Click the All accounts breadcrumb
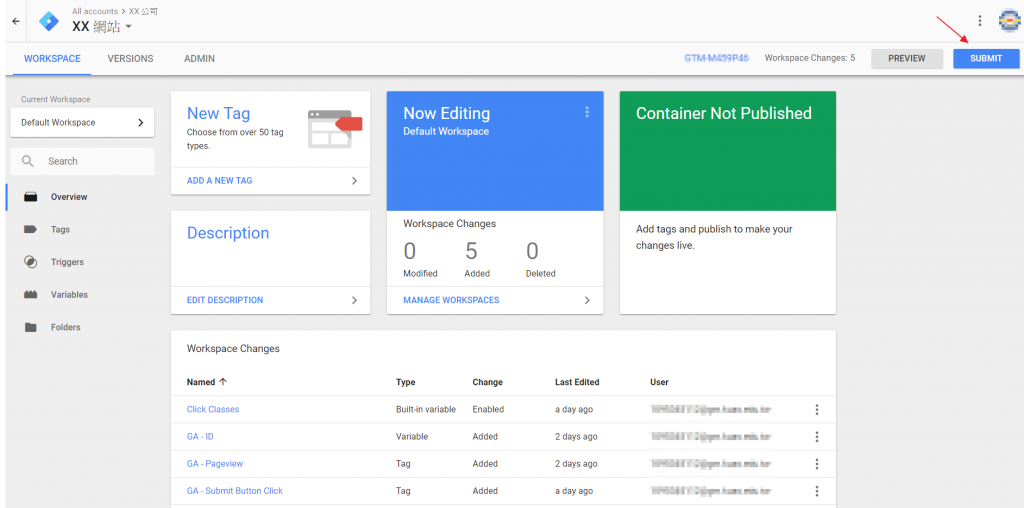1024x508 pixels. (95, 11)
